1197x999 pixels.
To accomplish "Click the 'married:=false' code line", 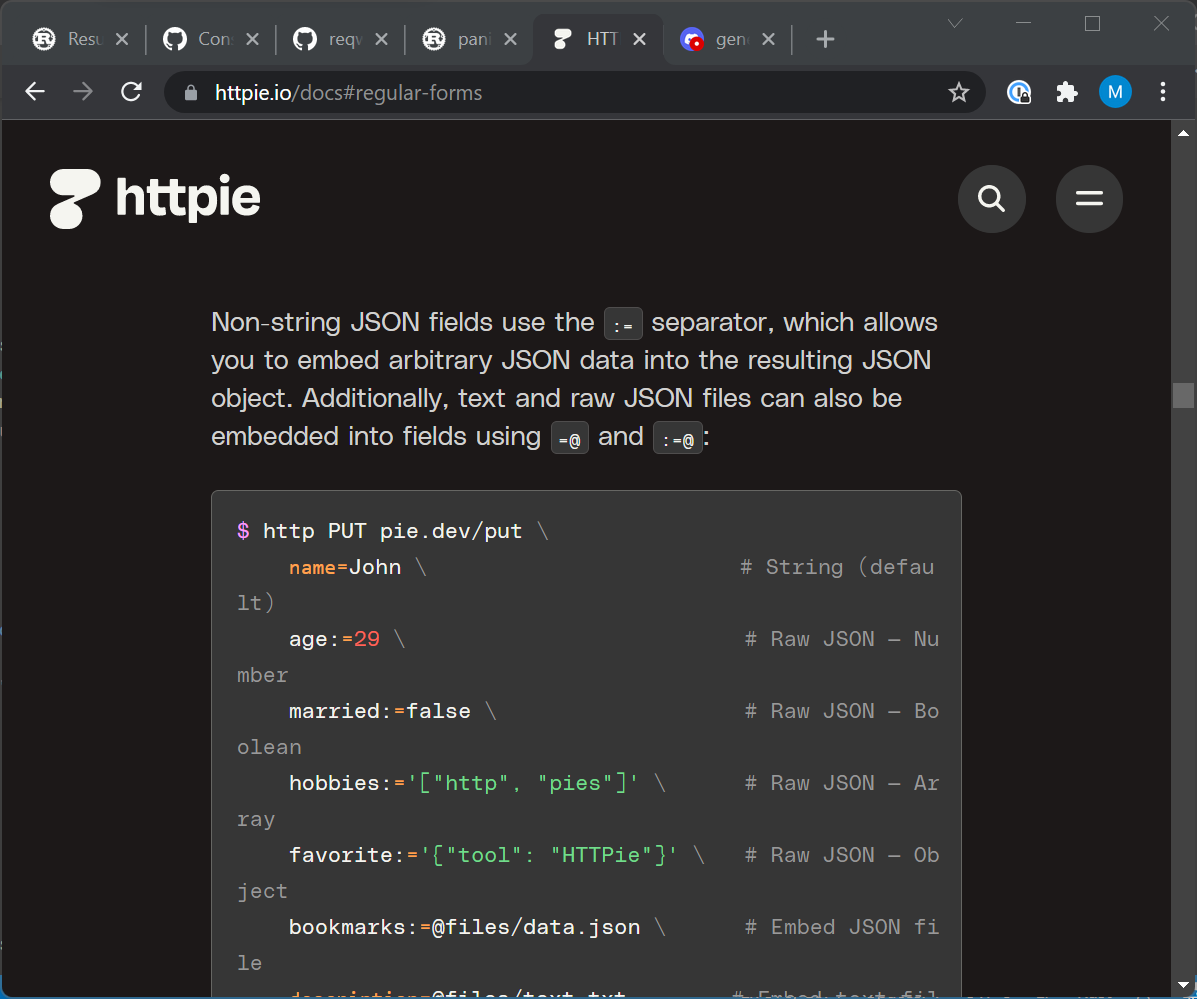I will (379, 711).
